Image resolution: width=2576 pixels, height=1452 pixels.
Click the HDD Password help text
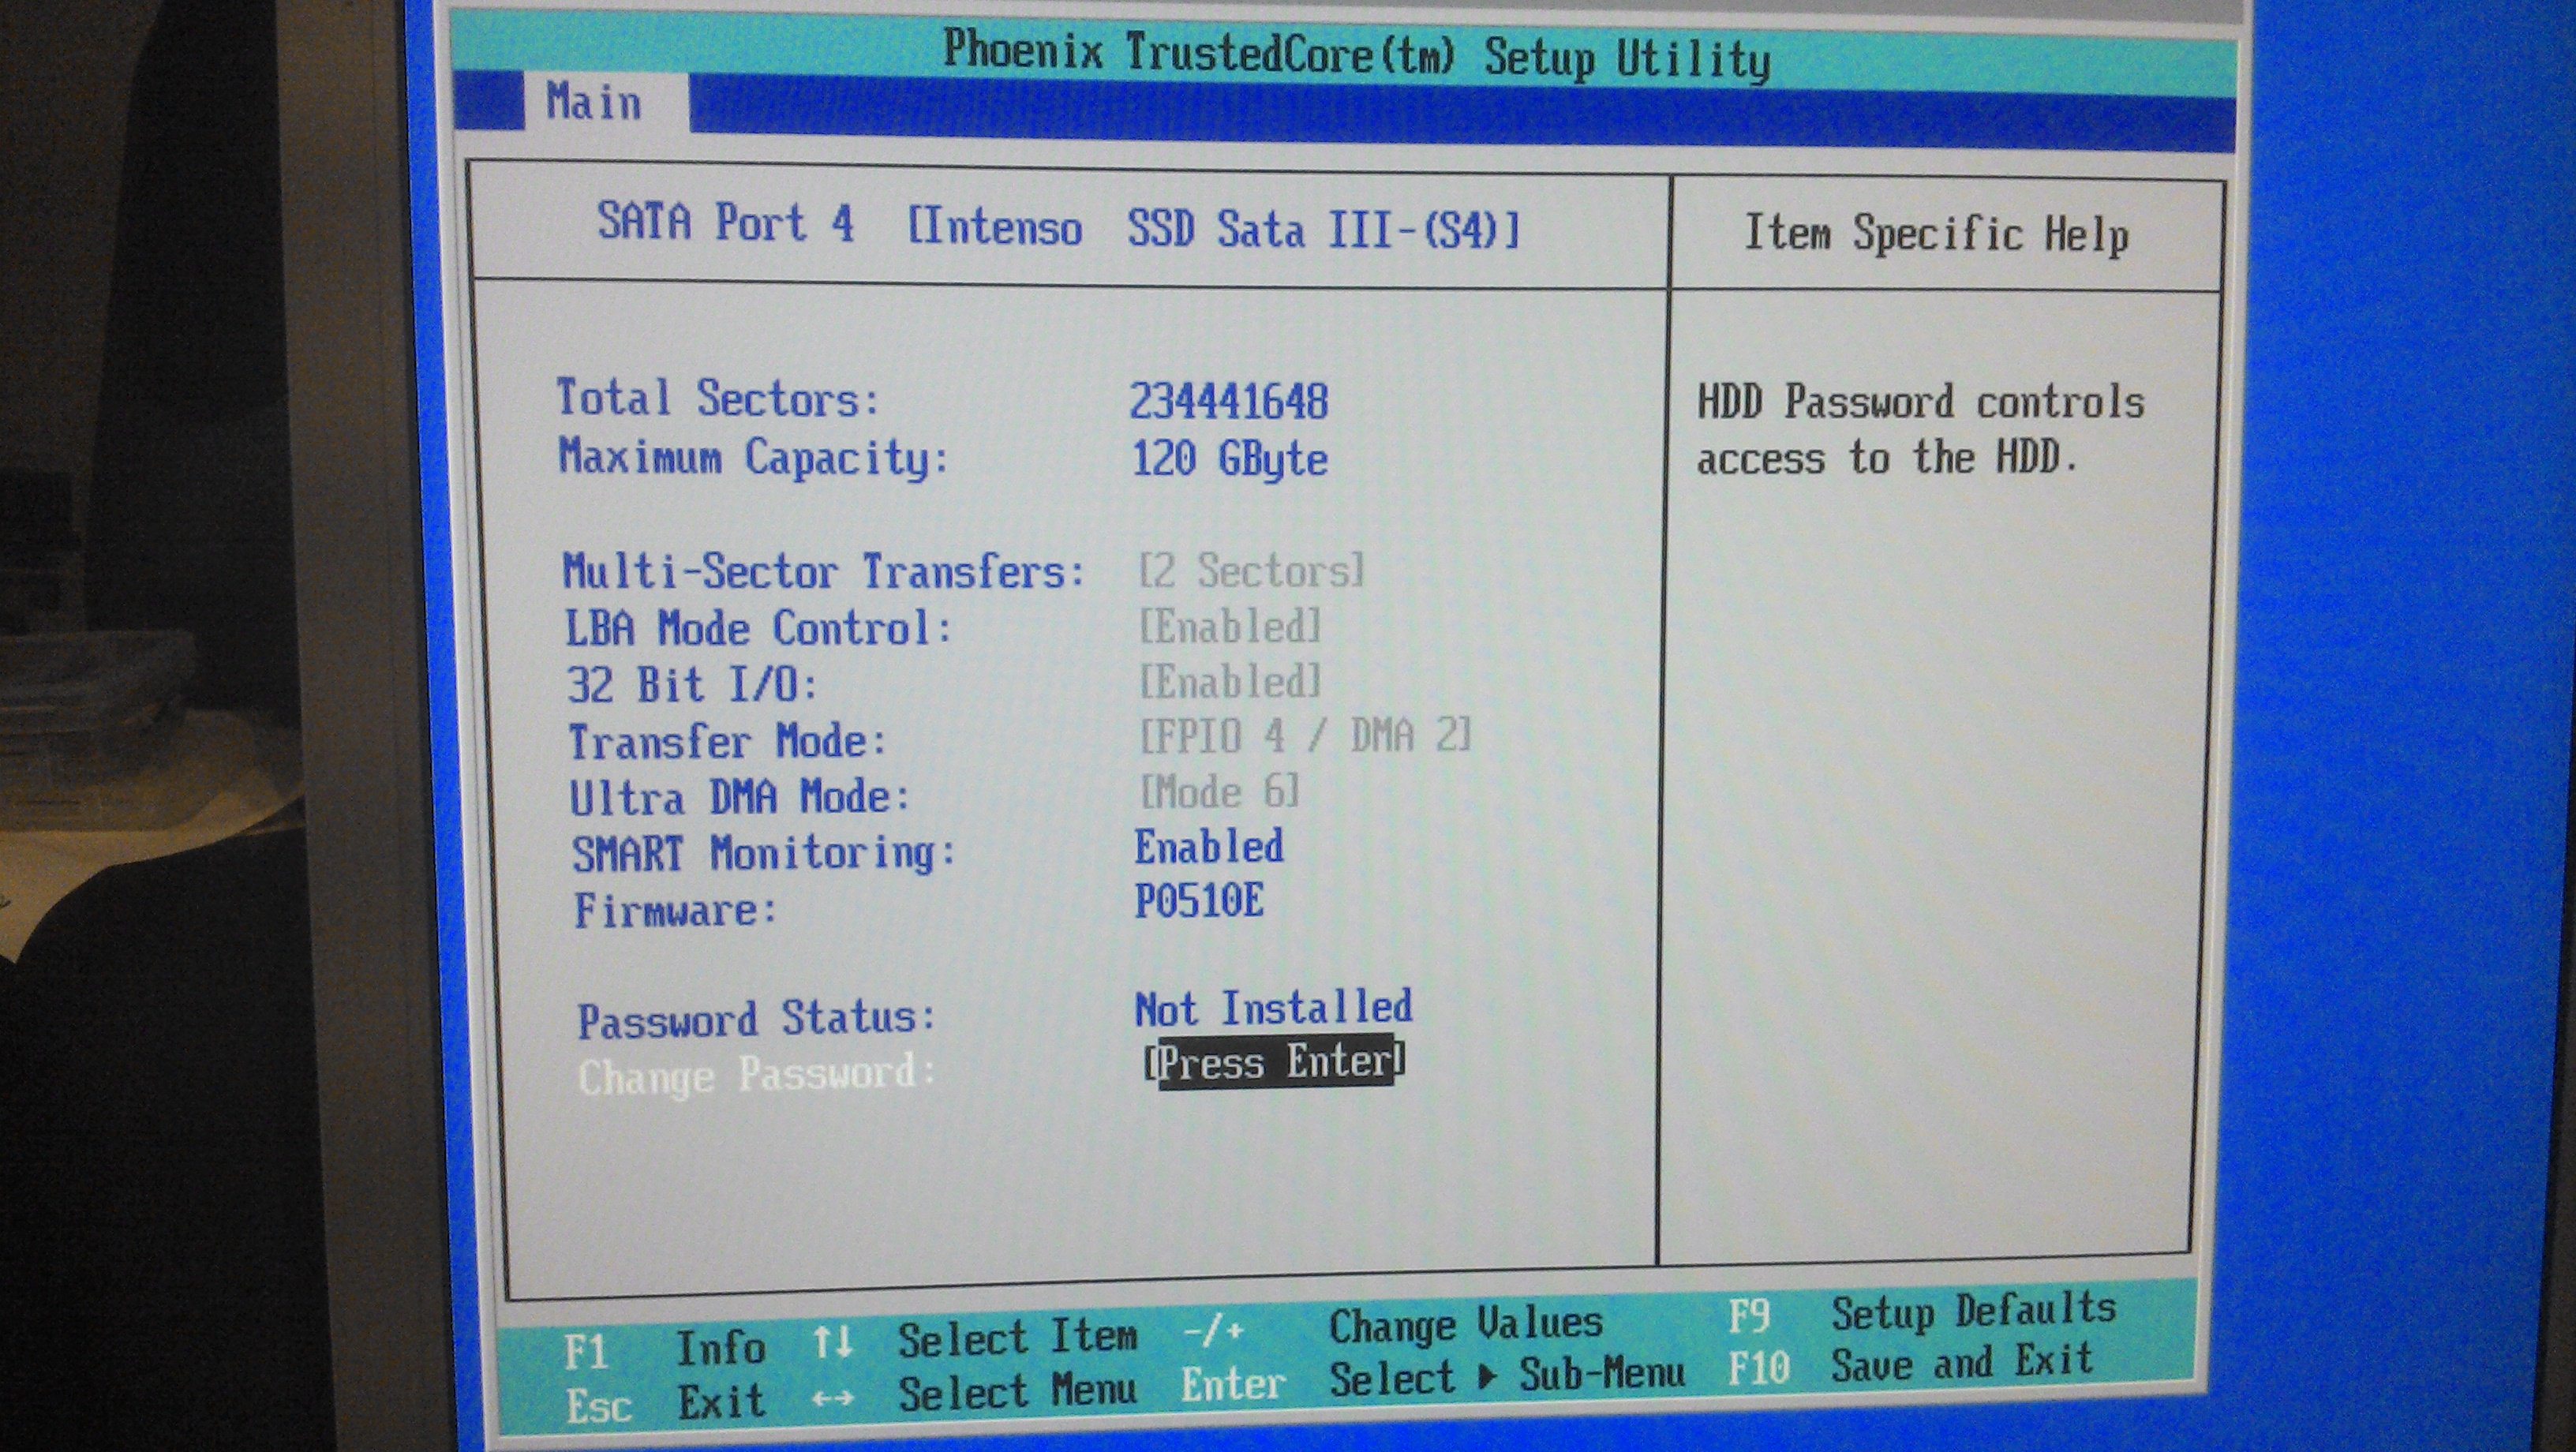(1920, 430)
